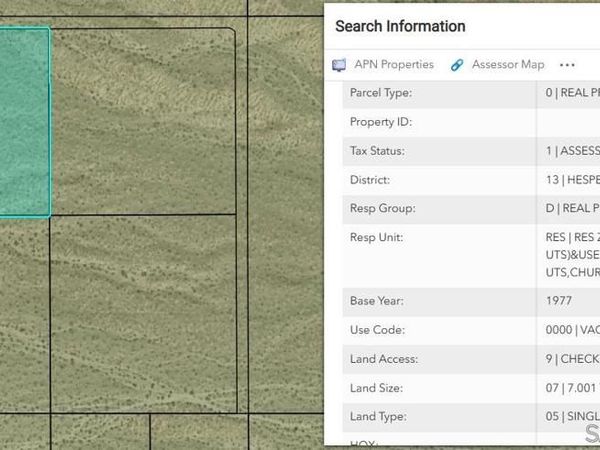Click the Land Type row label
The image size is (600, 450).
click(x=378, y=416)
